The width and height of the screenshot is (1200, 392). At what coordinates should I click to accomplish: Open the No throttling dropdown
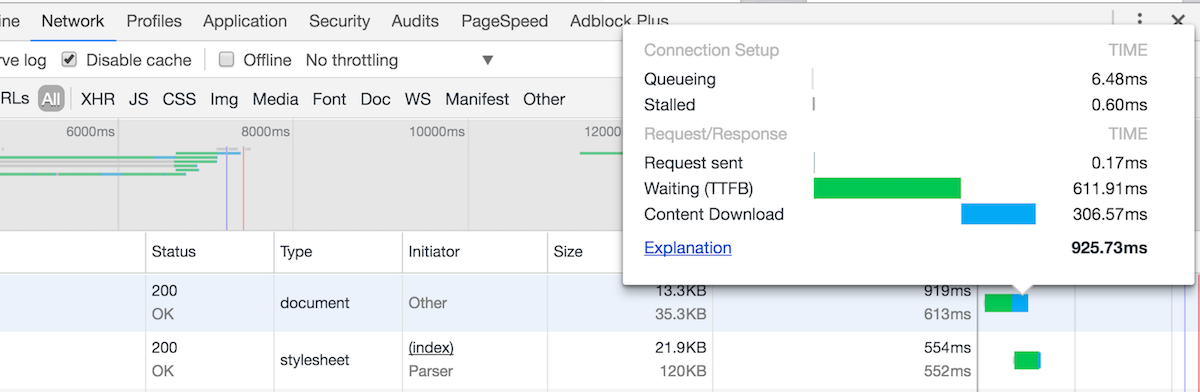[x=400, y=60]
